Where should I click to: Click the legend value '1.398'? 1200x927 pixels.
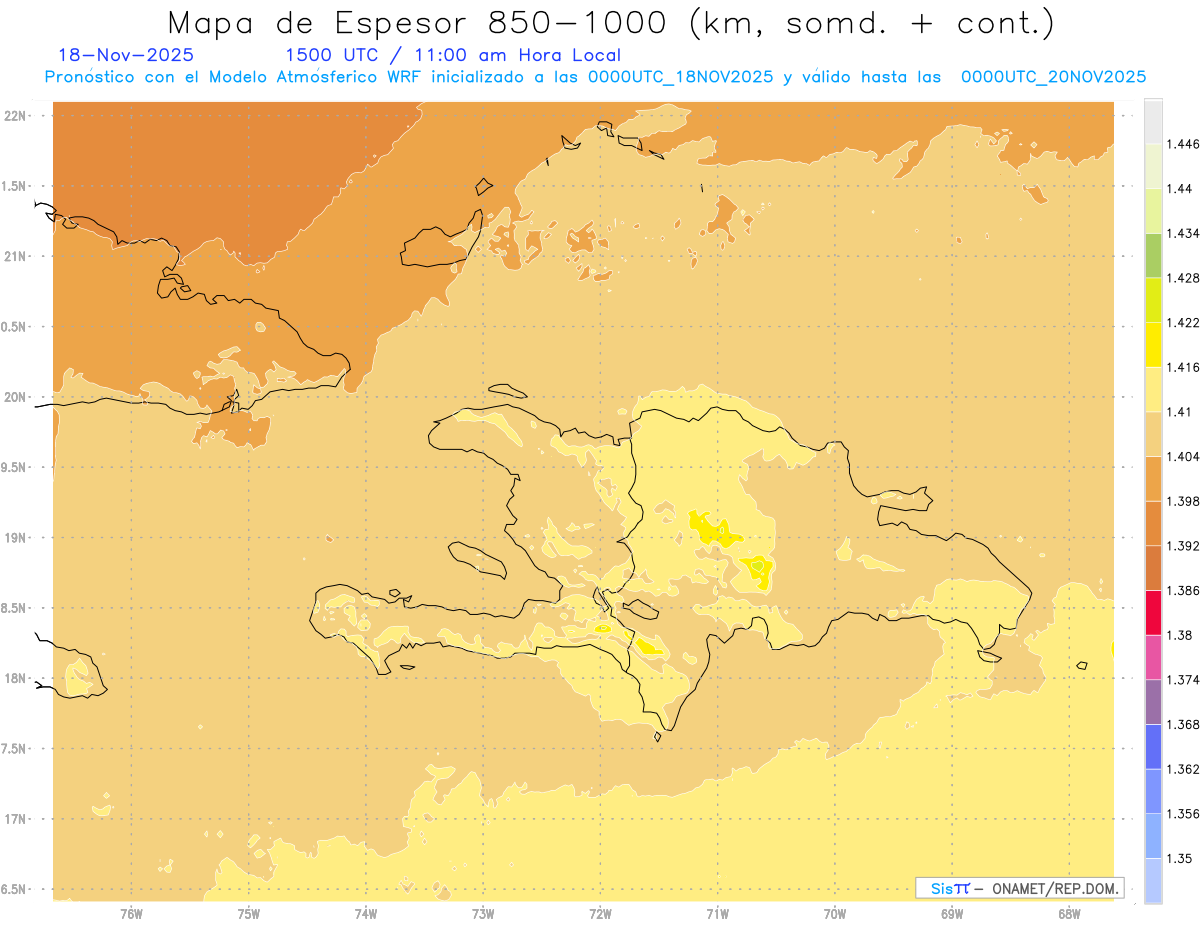click(1183, 501)
